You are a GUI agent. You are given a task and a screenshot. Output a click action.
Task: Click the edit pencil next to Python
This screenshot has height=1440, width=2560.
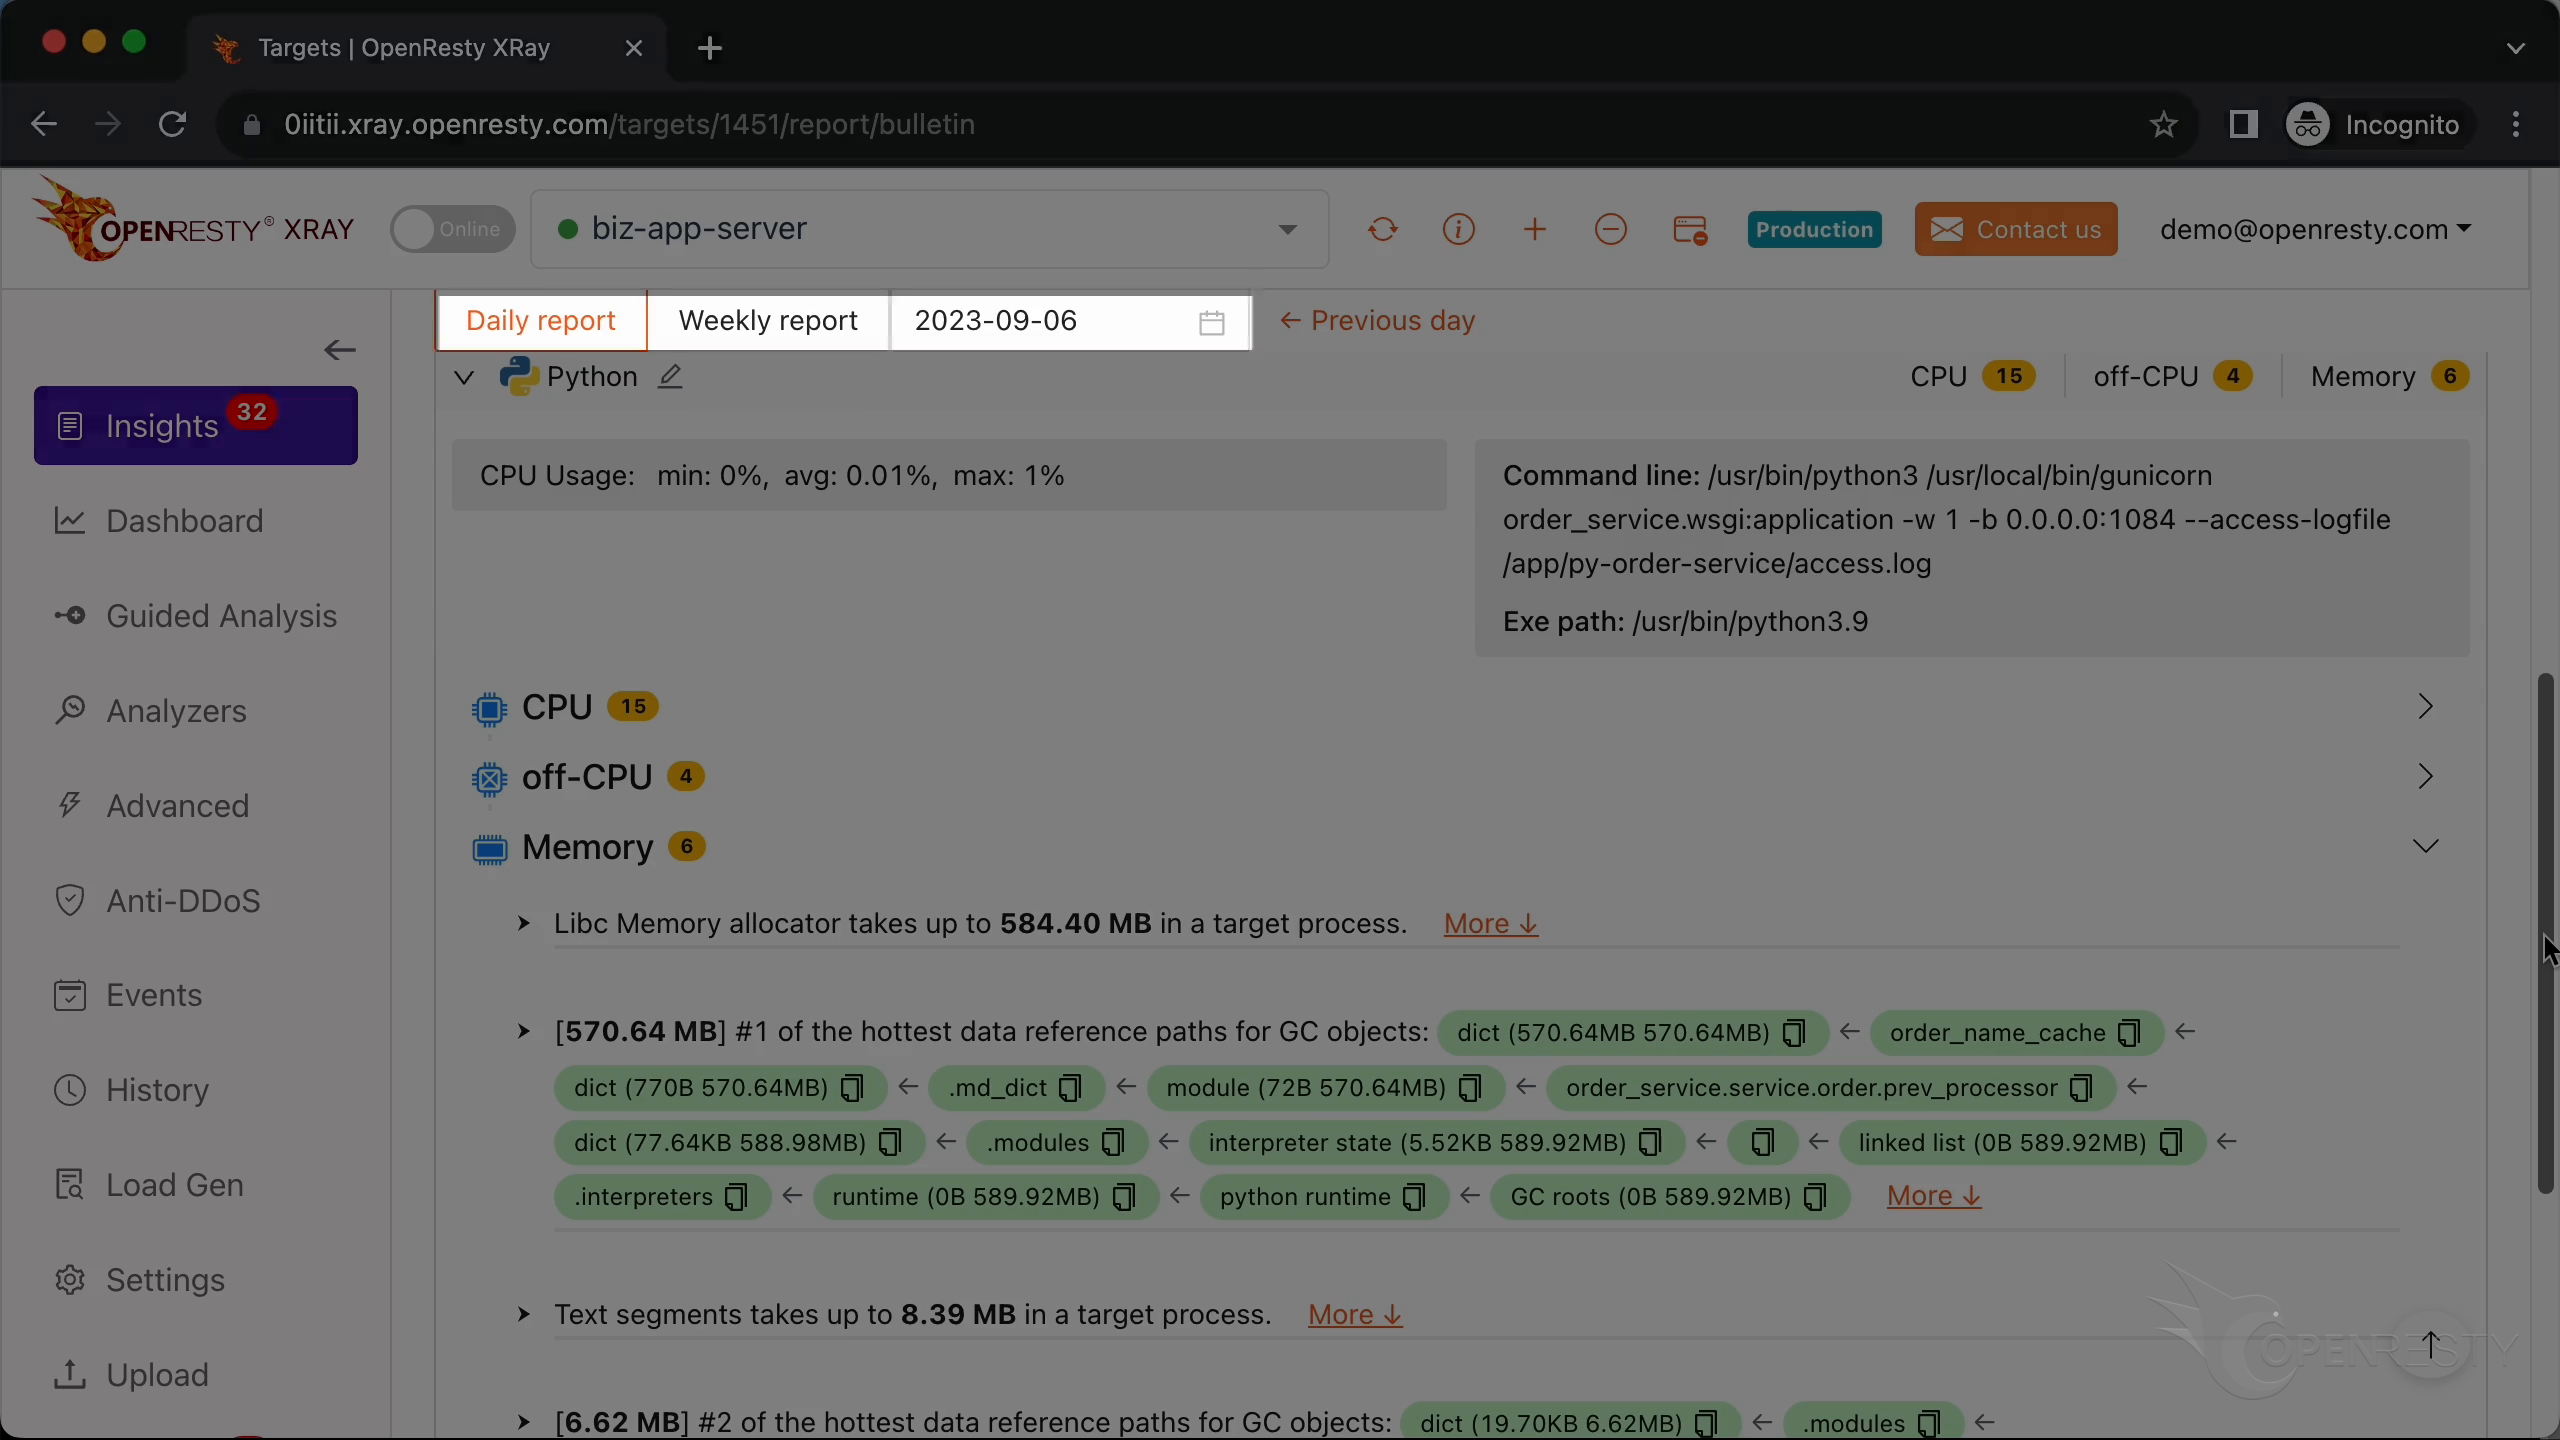[x=670, y=377]
